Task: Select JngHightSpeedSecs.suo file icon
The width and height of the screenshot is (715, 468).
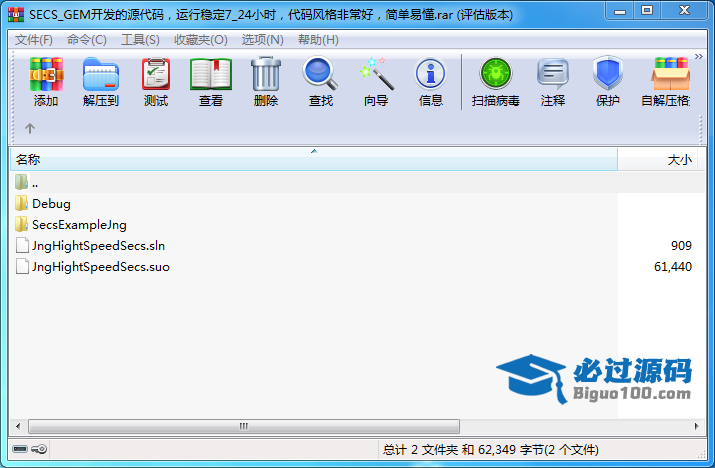Action: click(x=22, y=266)
